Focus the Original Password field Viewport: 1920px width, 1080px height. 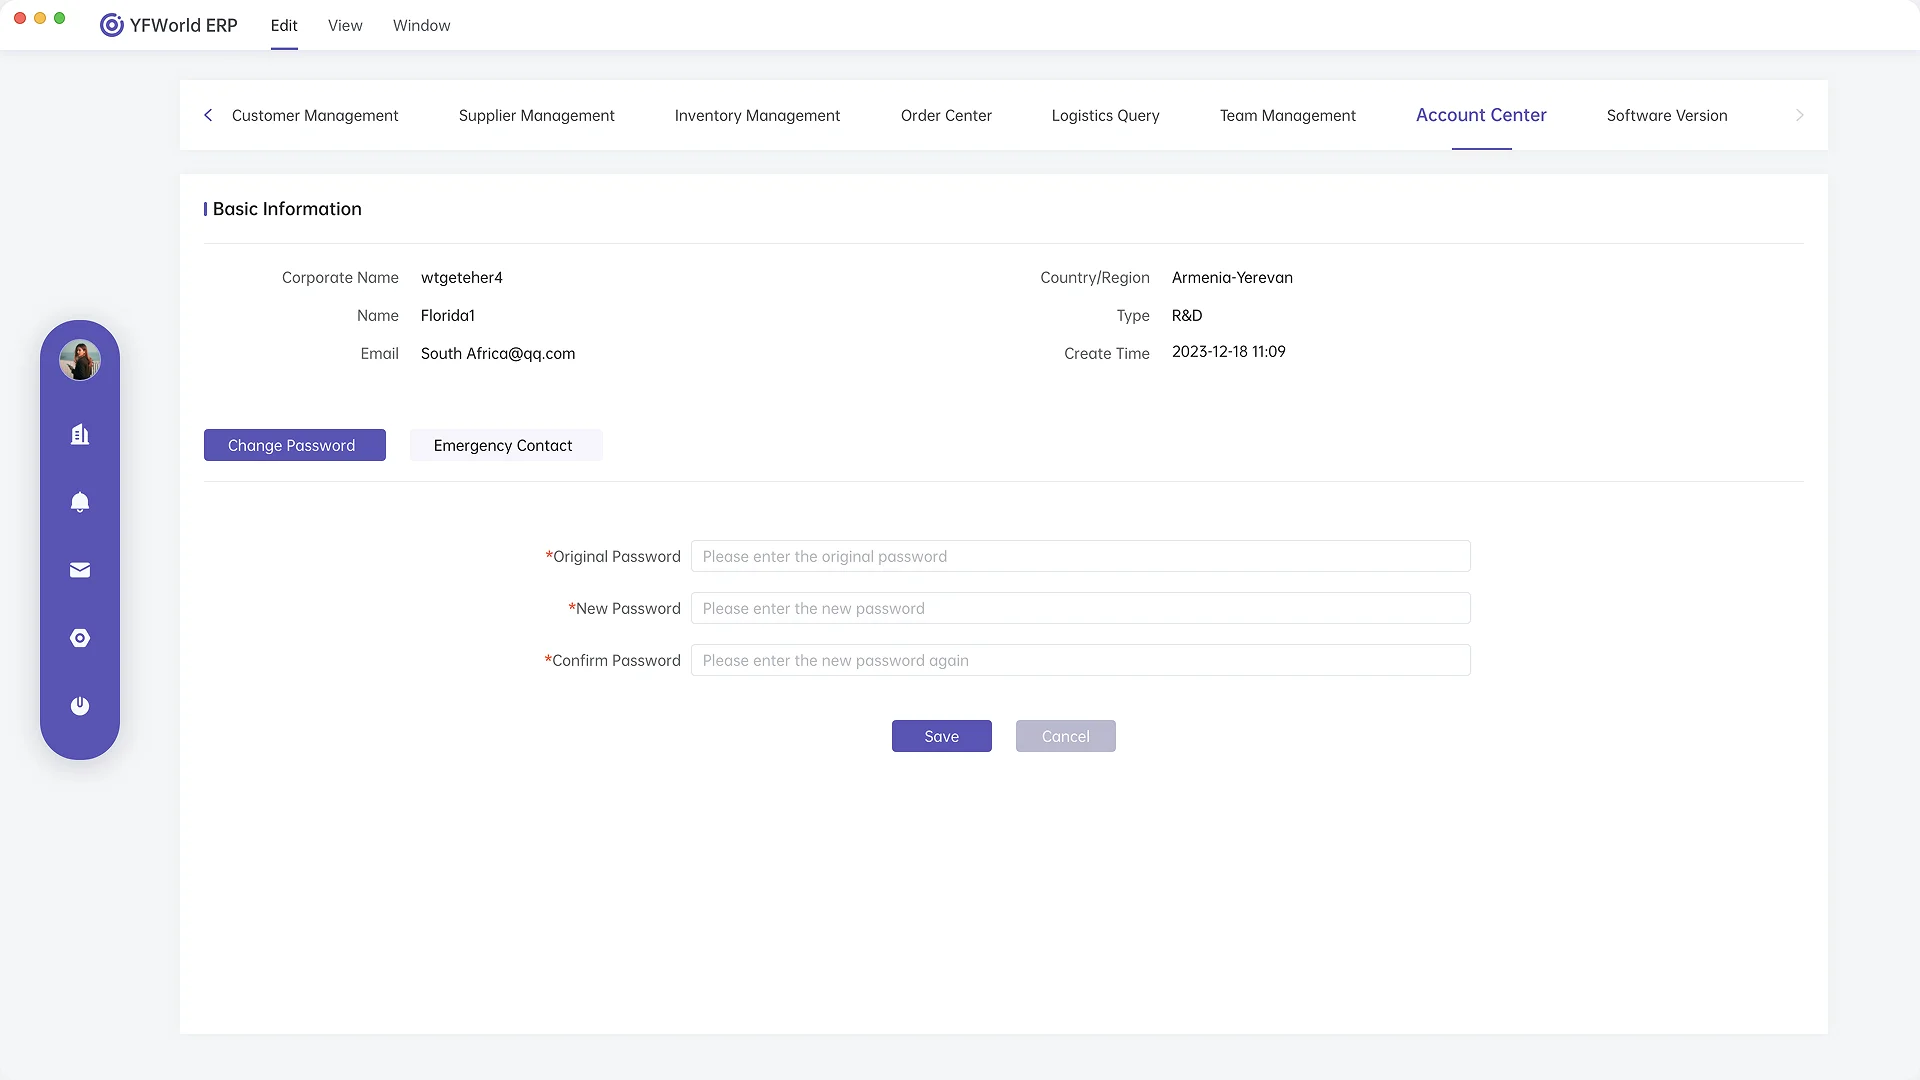tap(1080, 556)
